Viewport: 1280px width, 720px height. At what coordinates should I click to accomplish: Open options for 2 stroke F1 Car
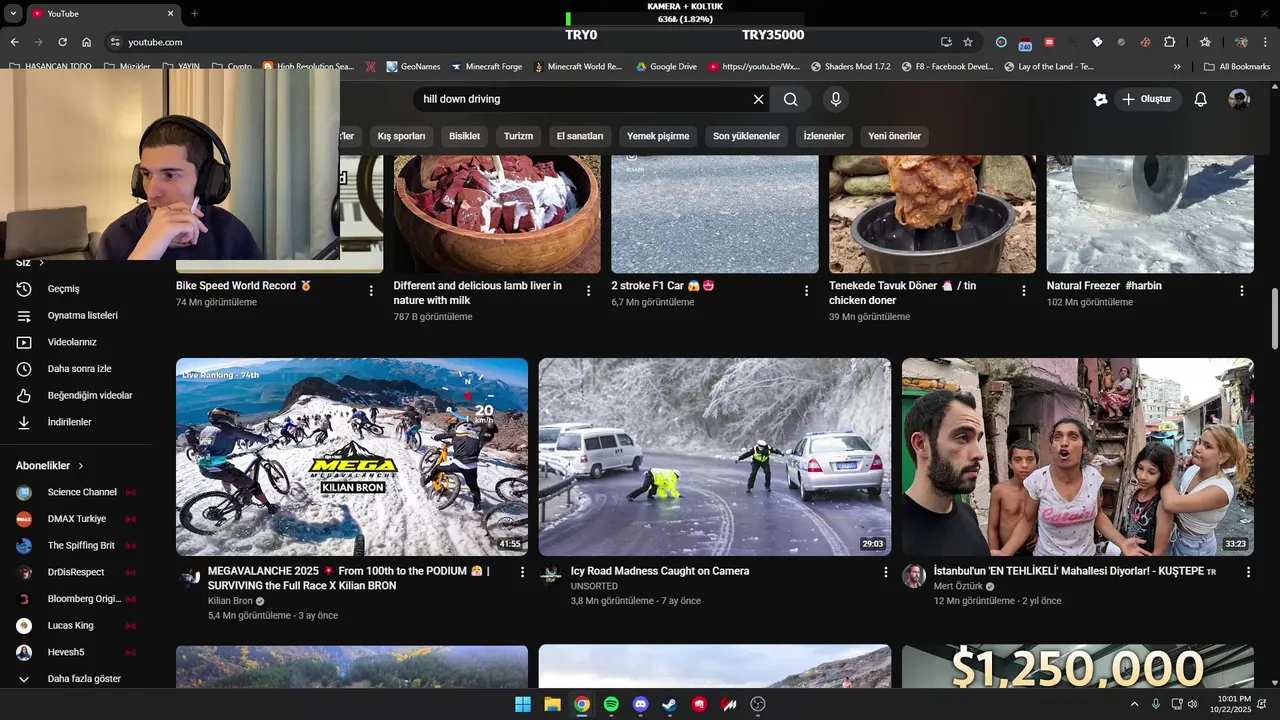[806, 291]
